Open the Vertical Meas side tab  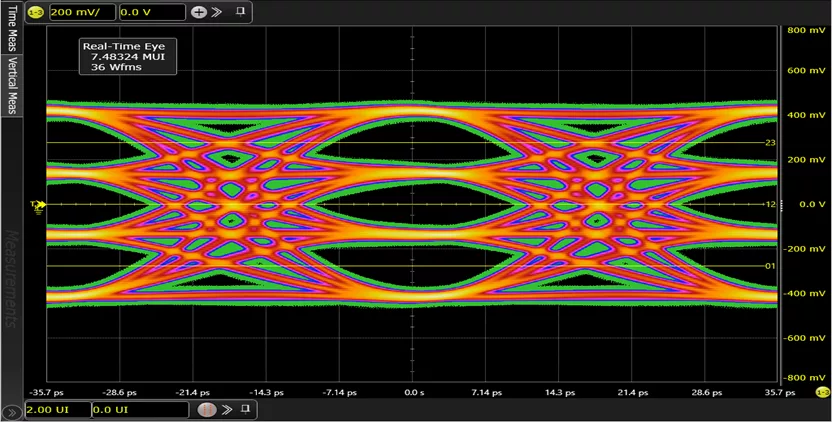(x=12, y=85)
